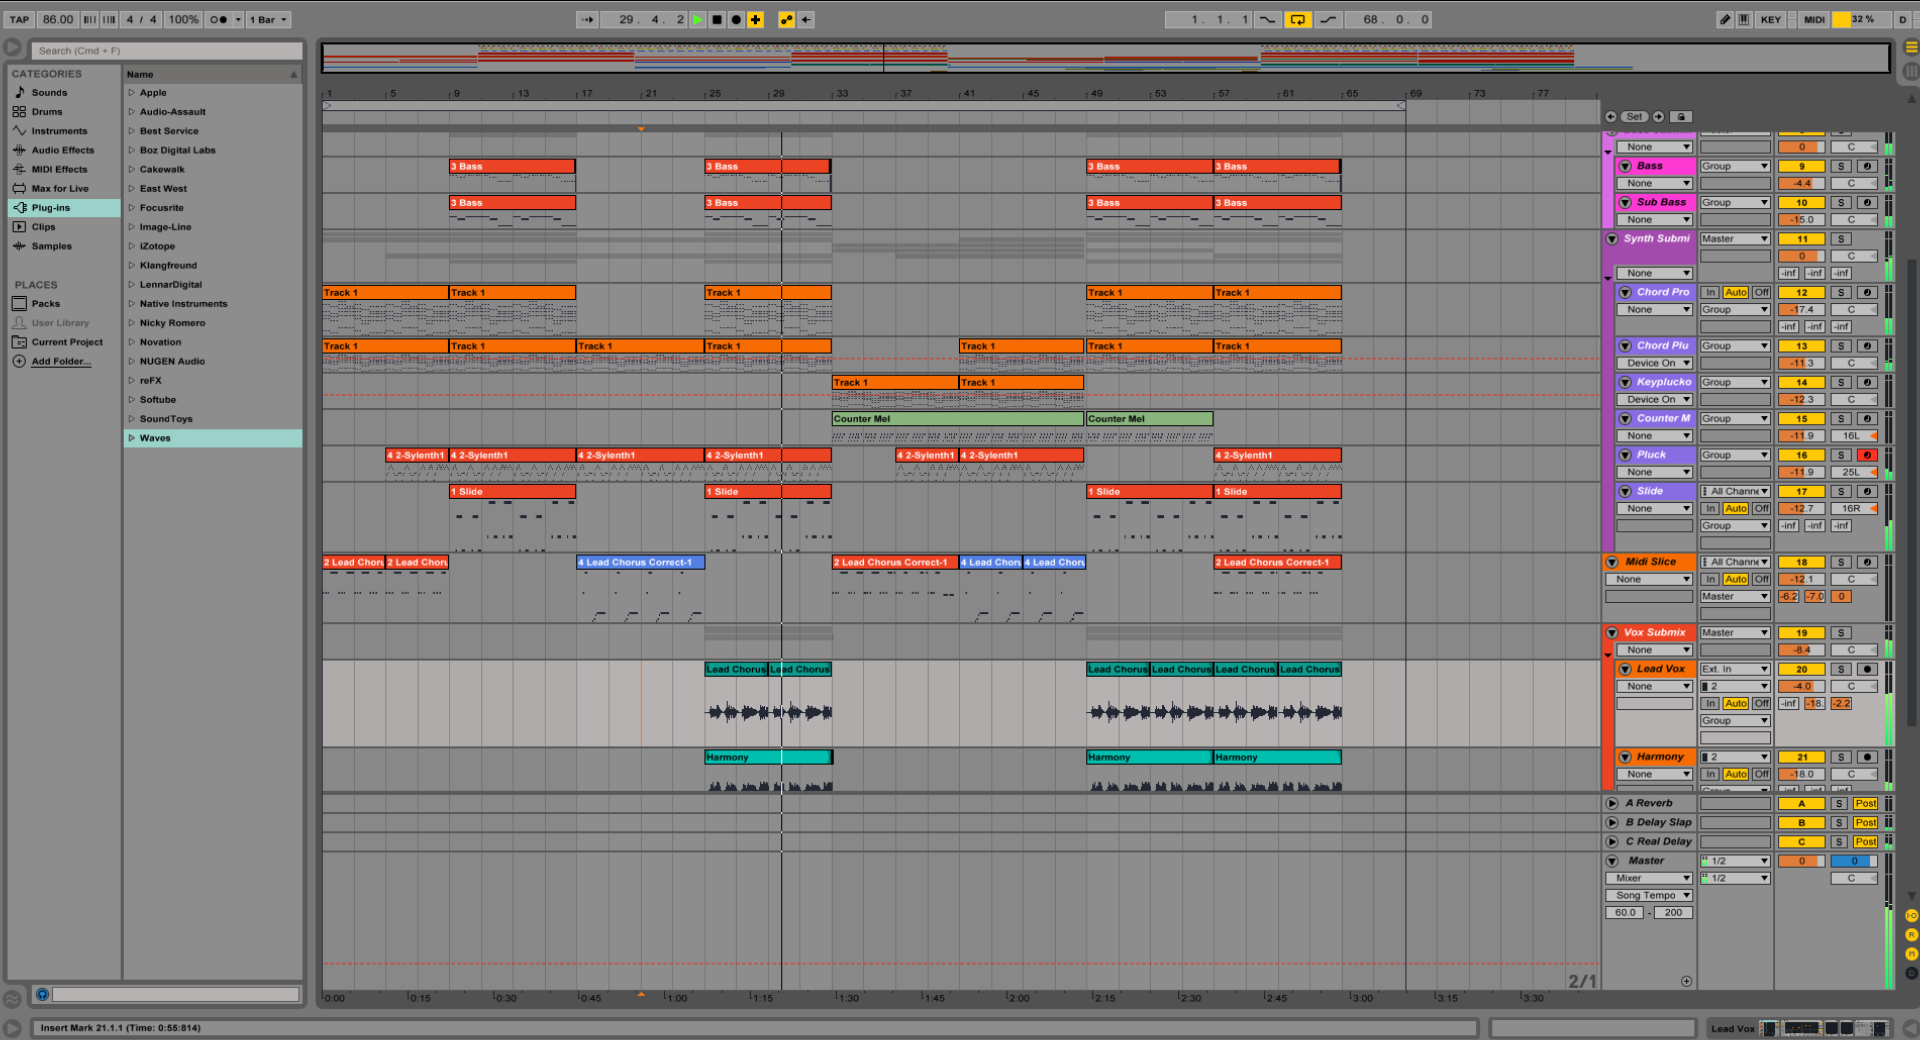Expand the Native Instruments folder

click(131, 303)
